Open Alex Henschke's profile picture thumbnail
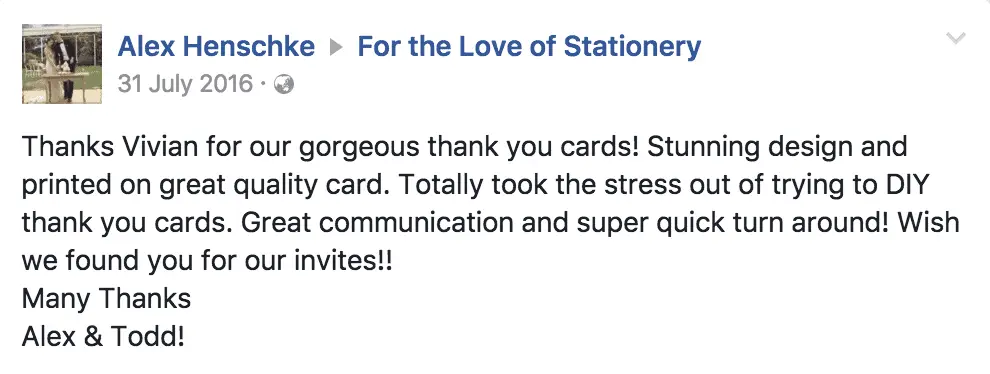Viewport: 990px width, 374px height. click(62, 64)
